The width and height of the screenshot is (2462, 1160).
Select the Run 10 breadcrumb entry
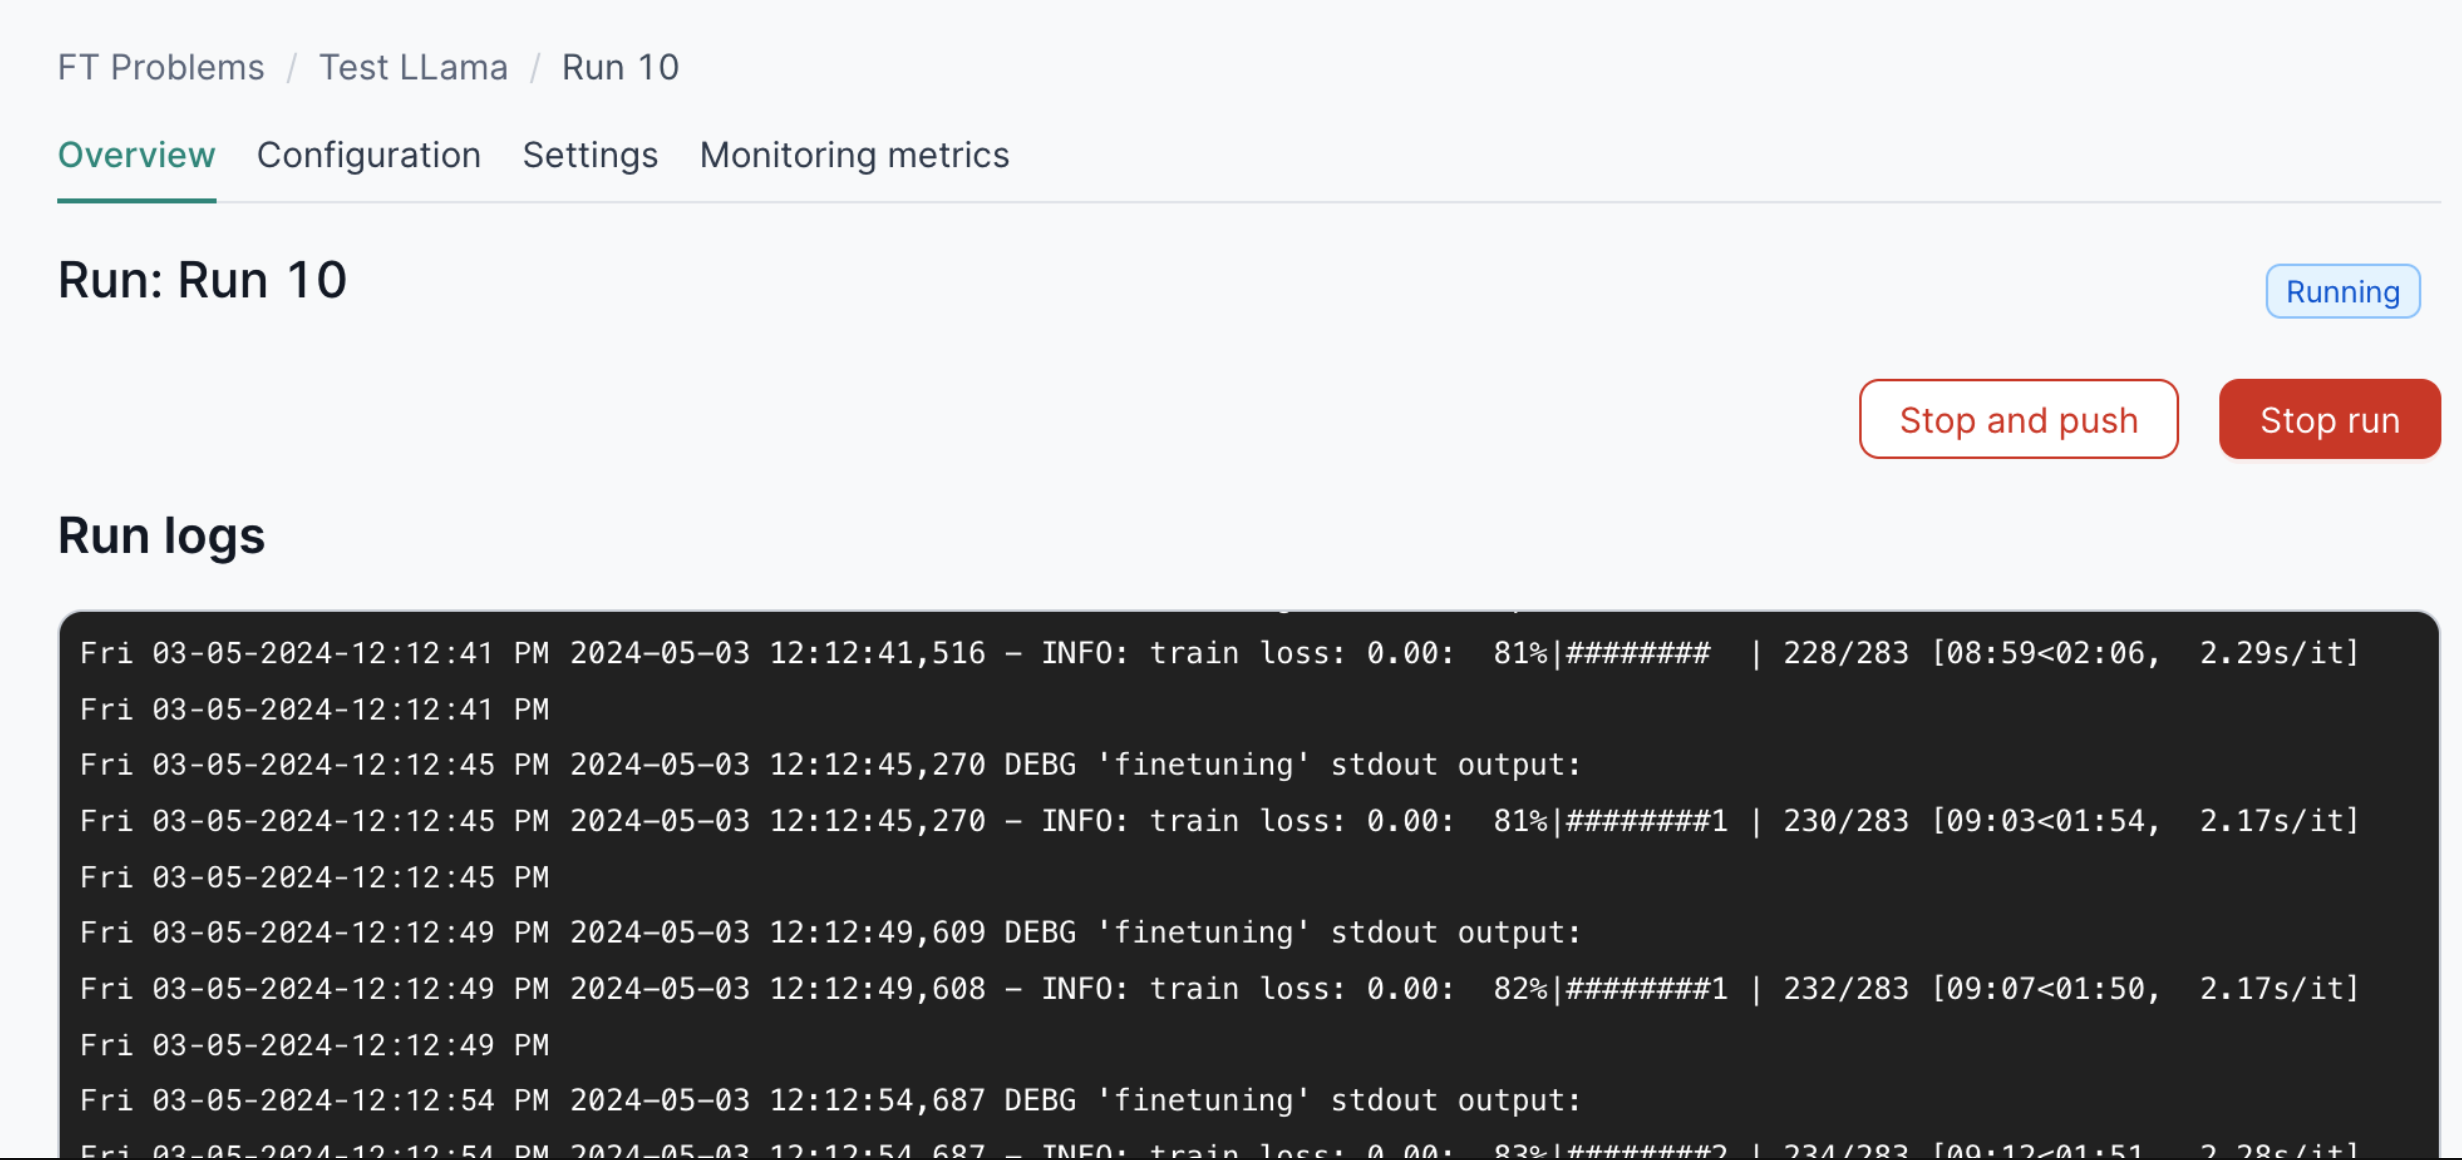click(x=619, y=66)
